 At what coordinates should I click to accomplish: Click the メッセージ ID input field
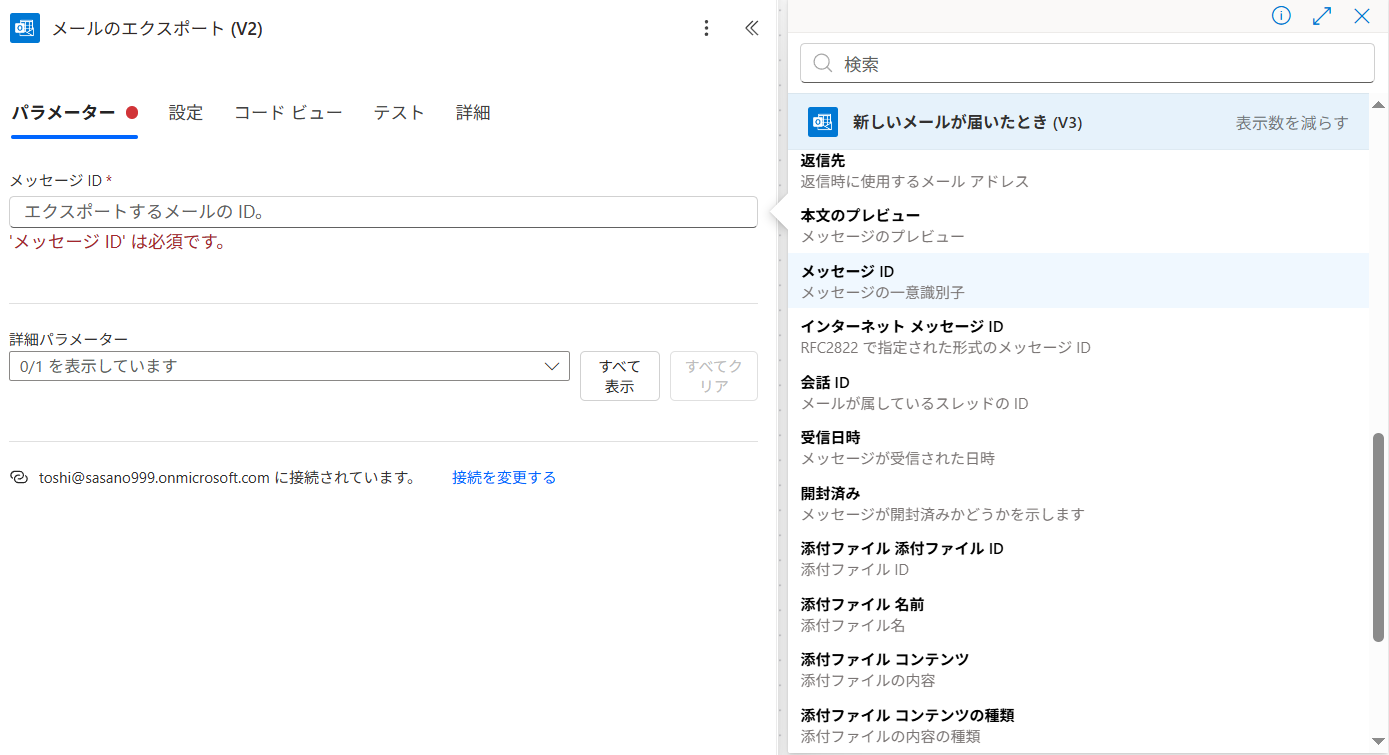click(383, 212)
